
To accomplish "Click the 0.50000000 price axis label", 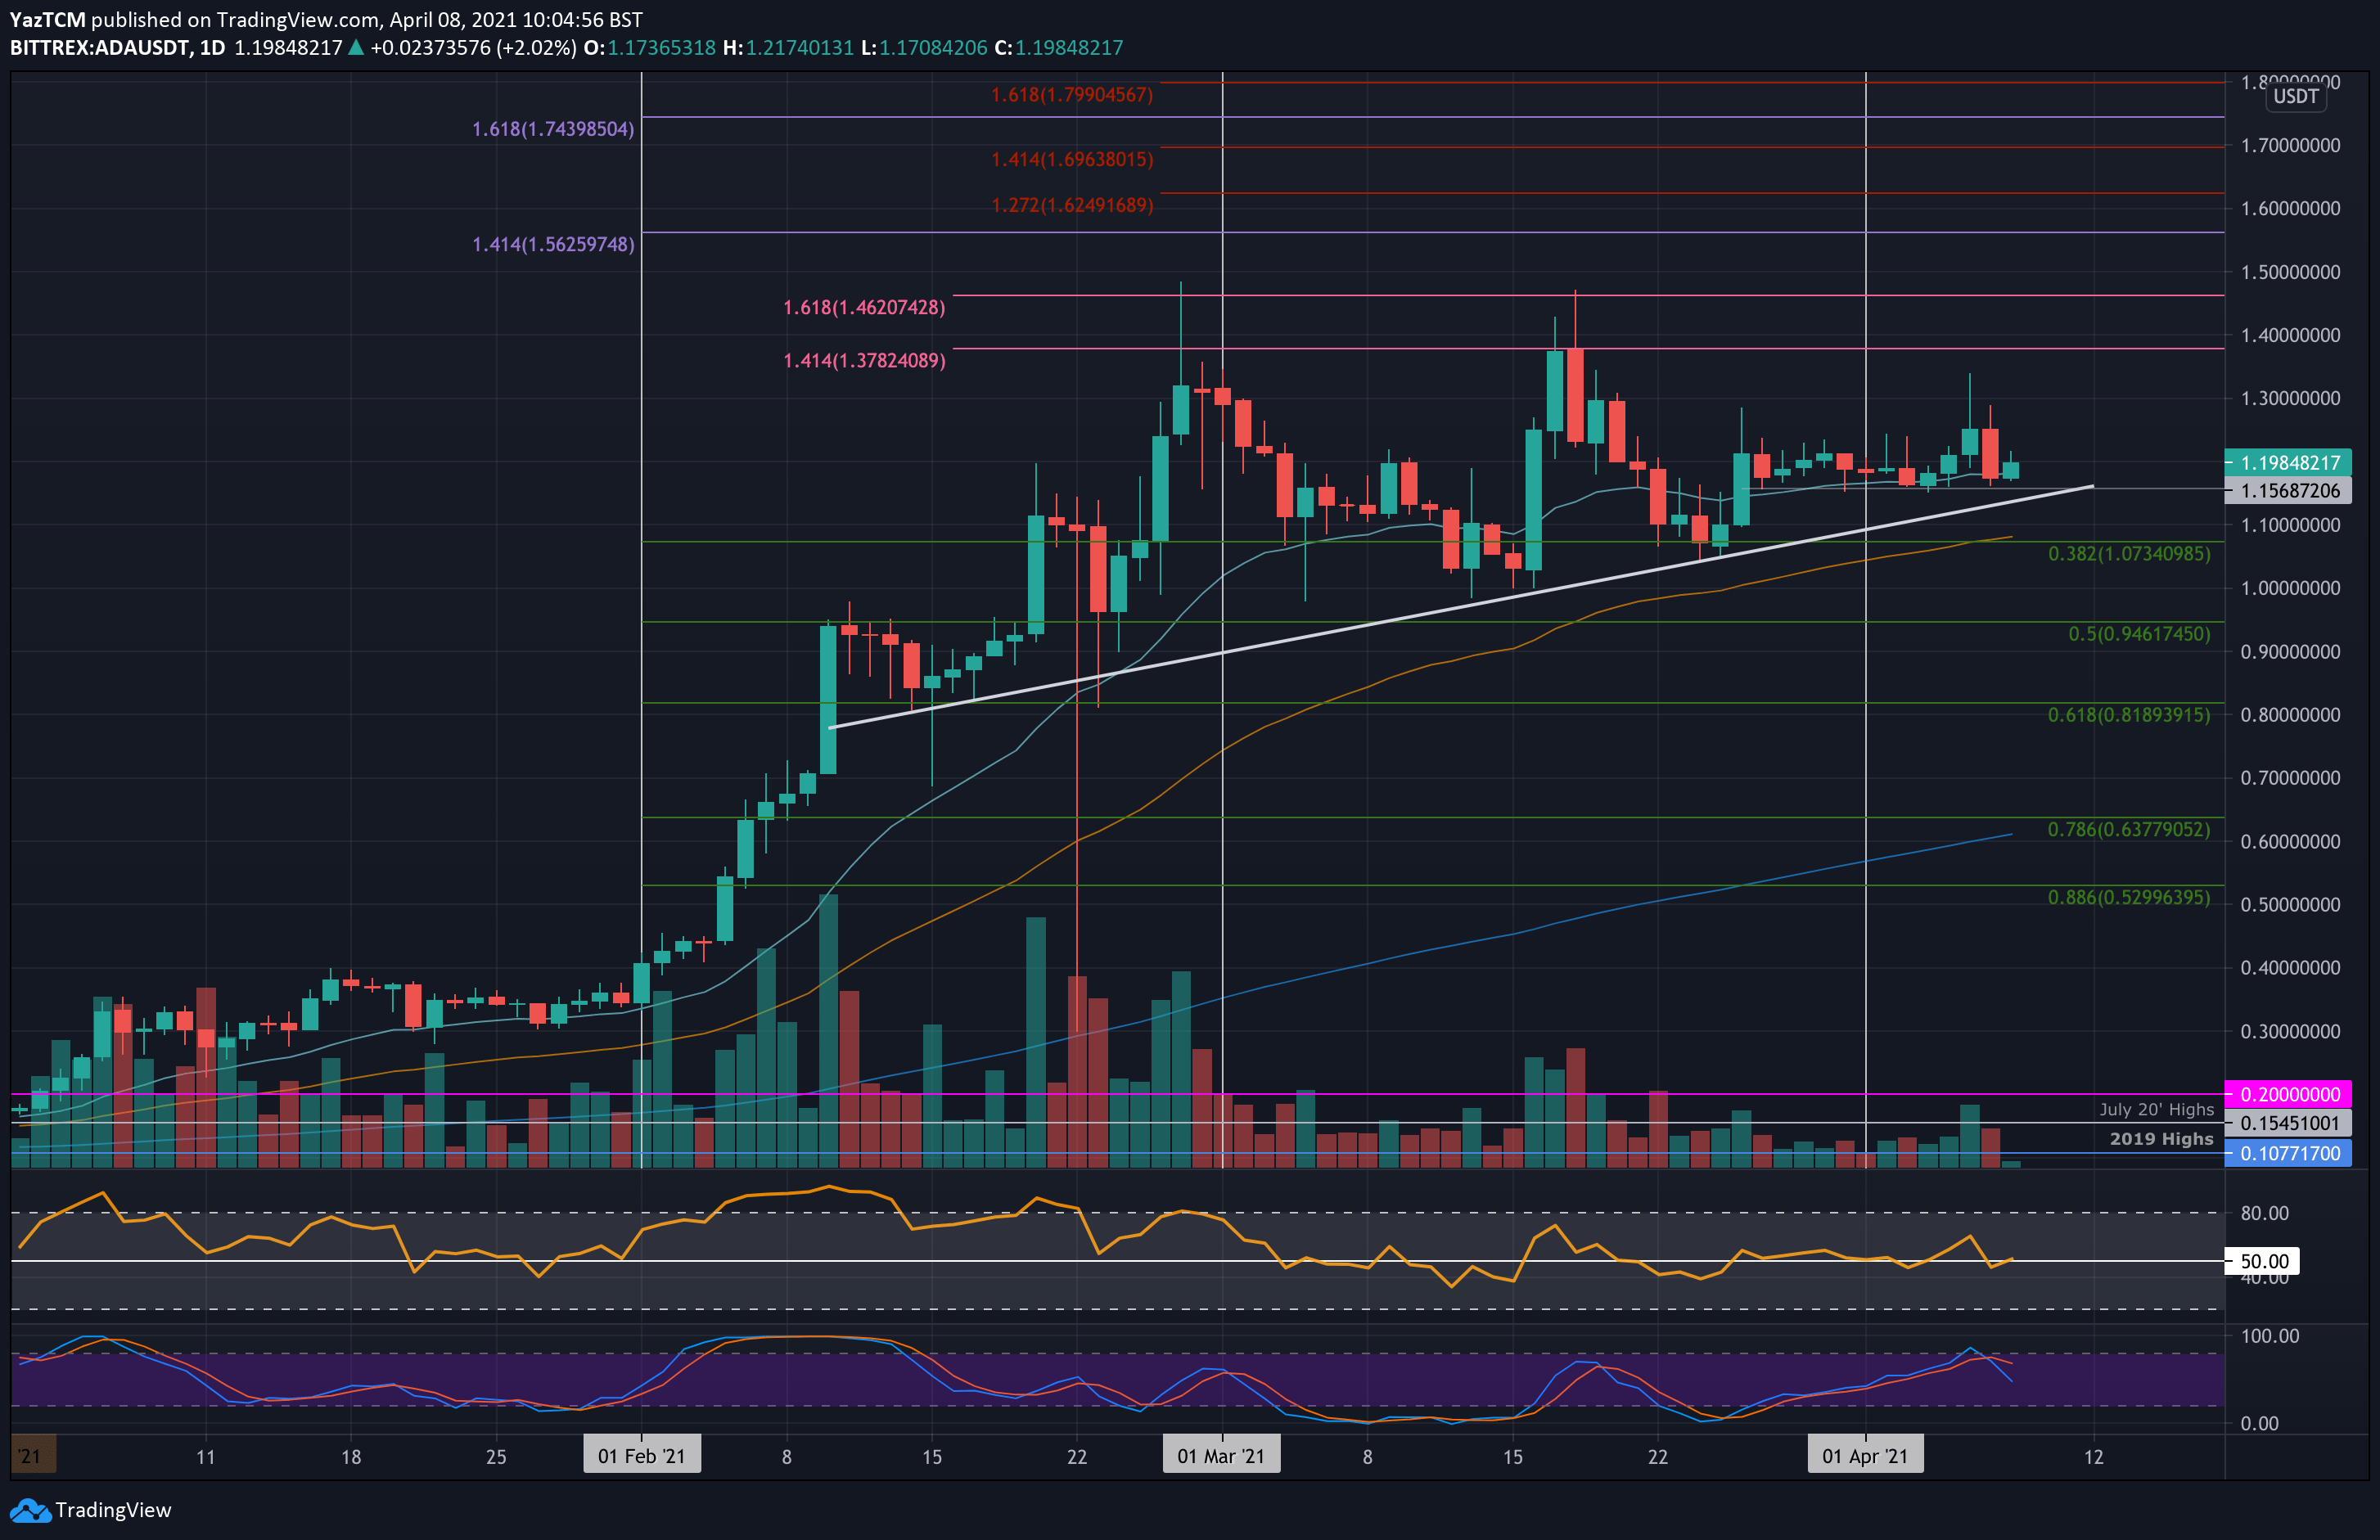I will (x=2290, y=904).
